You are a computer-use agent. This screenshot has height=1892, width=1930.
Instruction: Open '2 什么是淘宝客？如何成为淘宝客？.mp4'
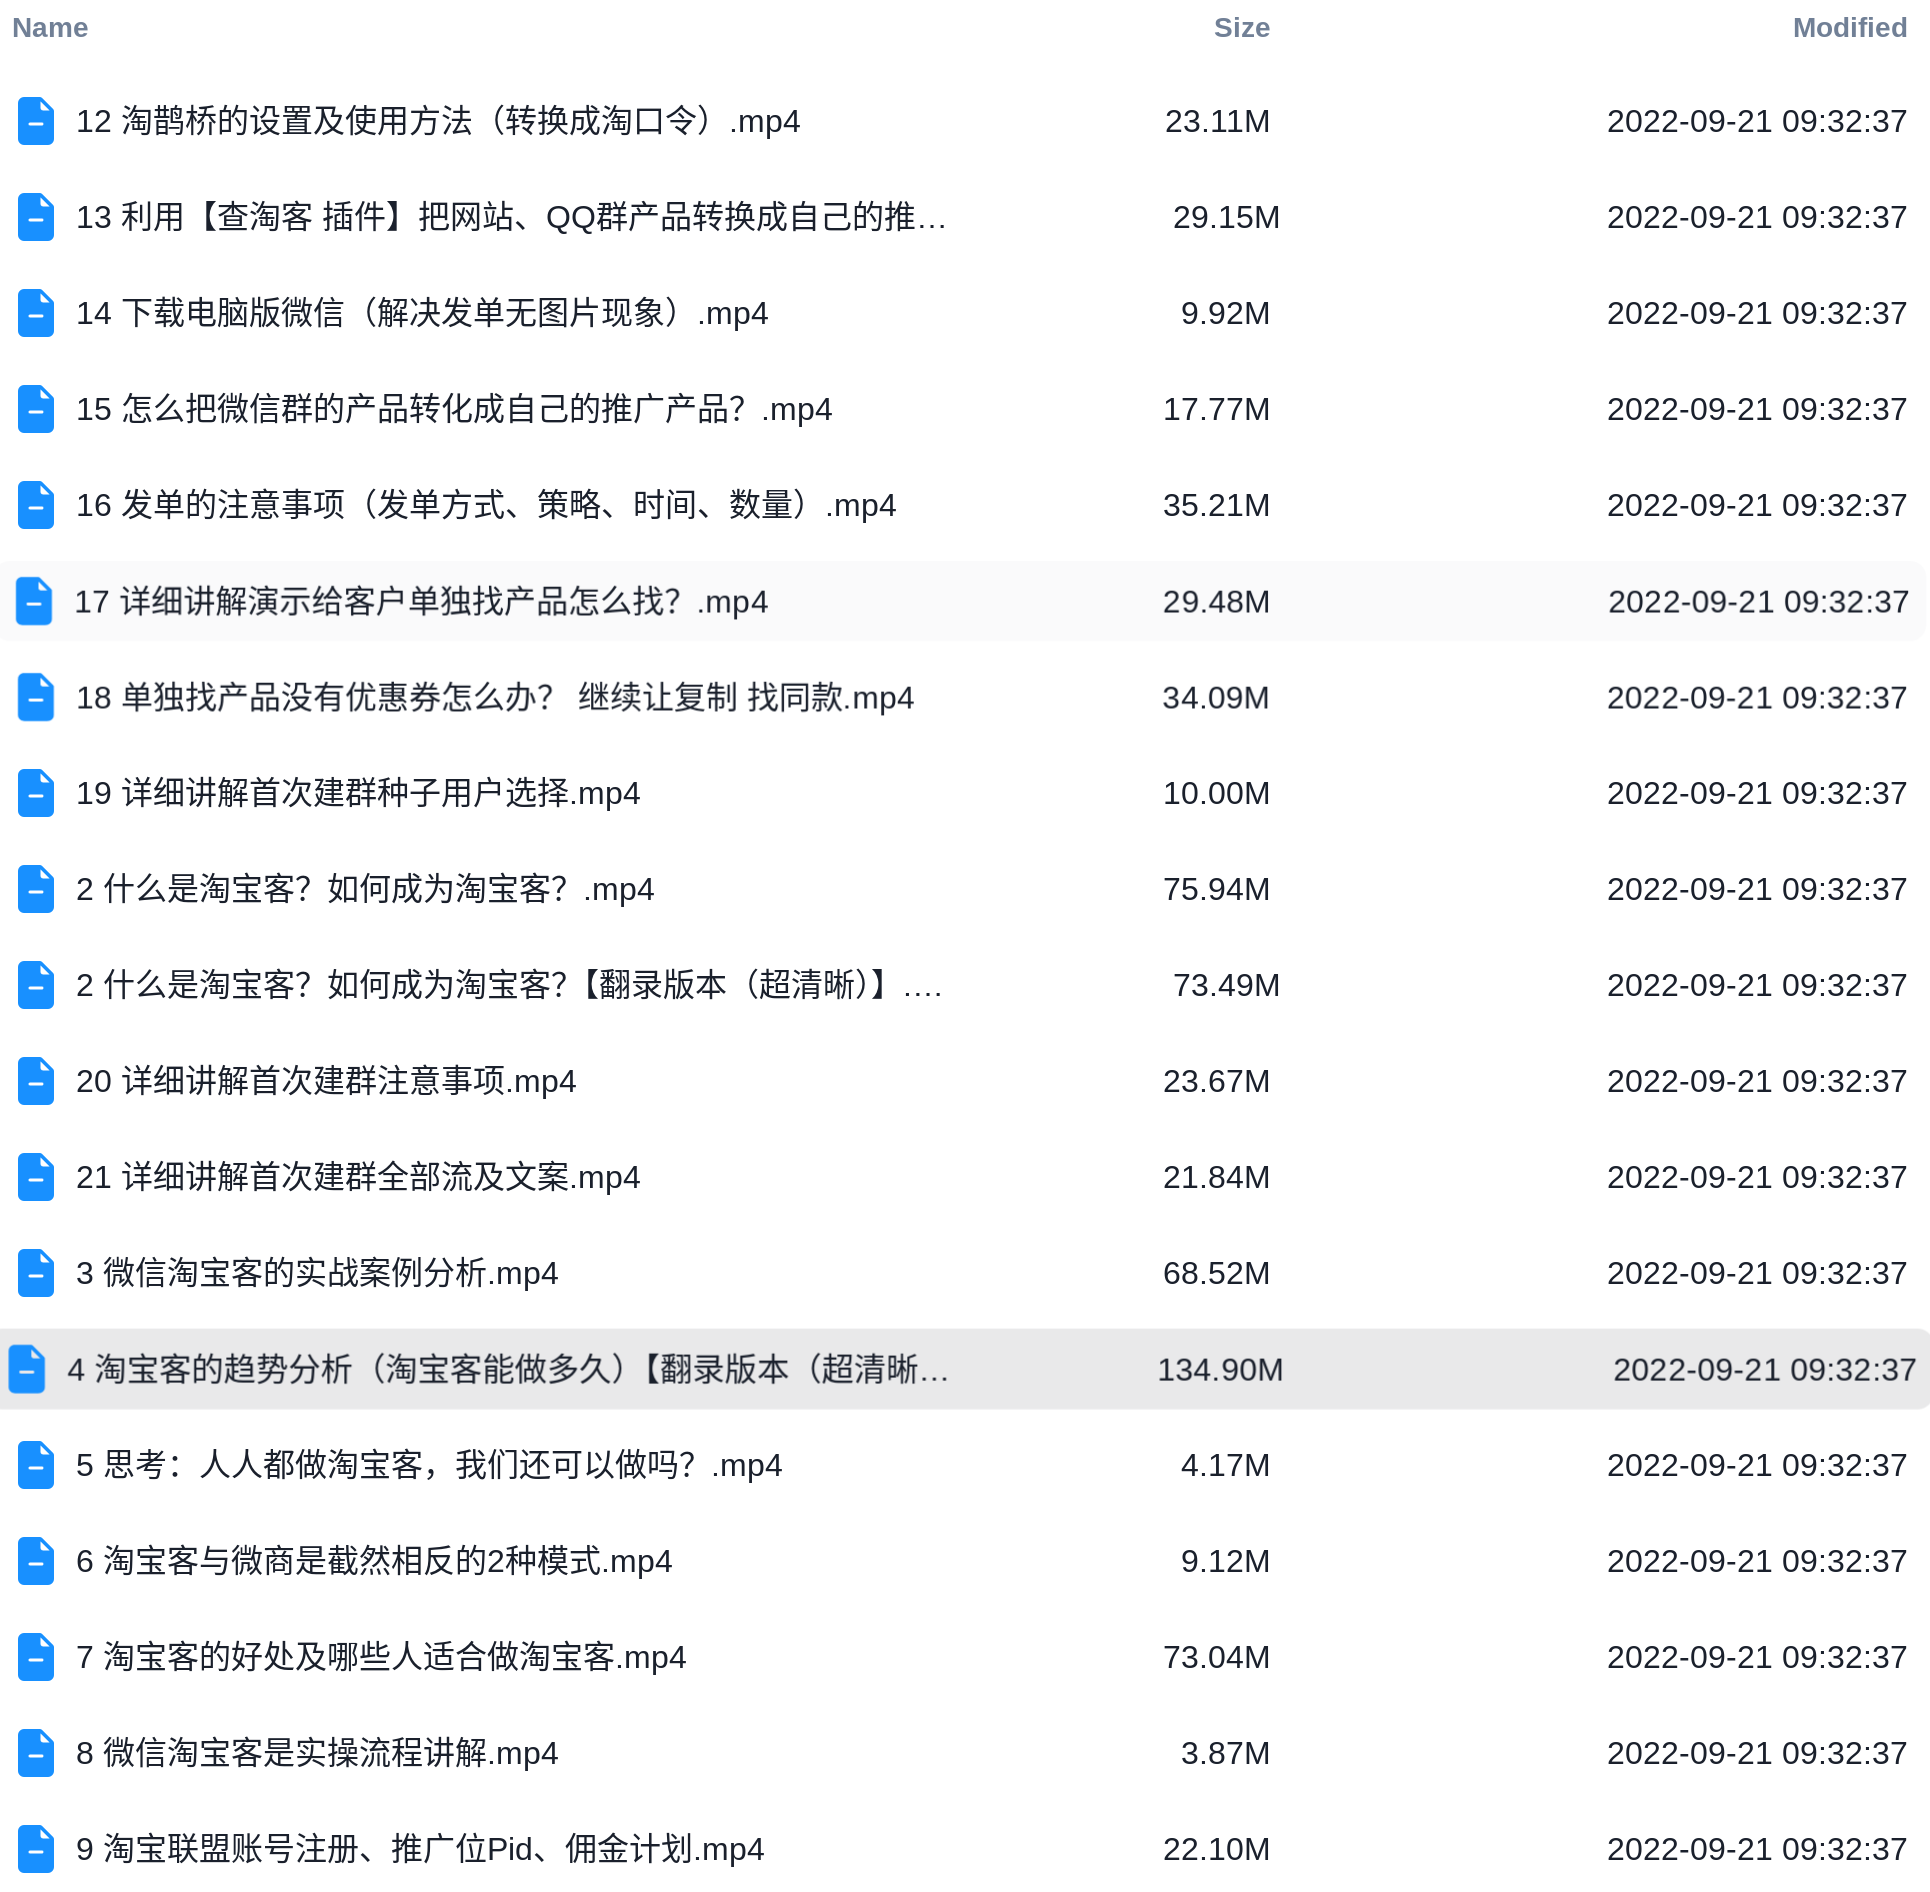tap(365, 889)
